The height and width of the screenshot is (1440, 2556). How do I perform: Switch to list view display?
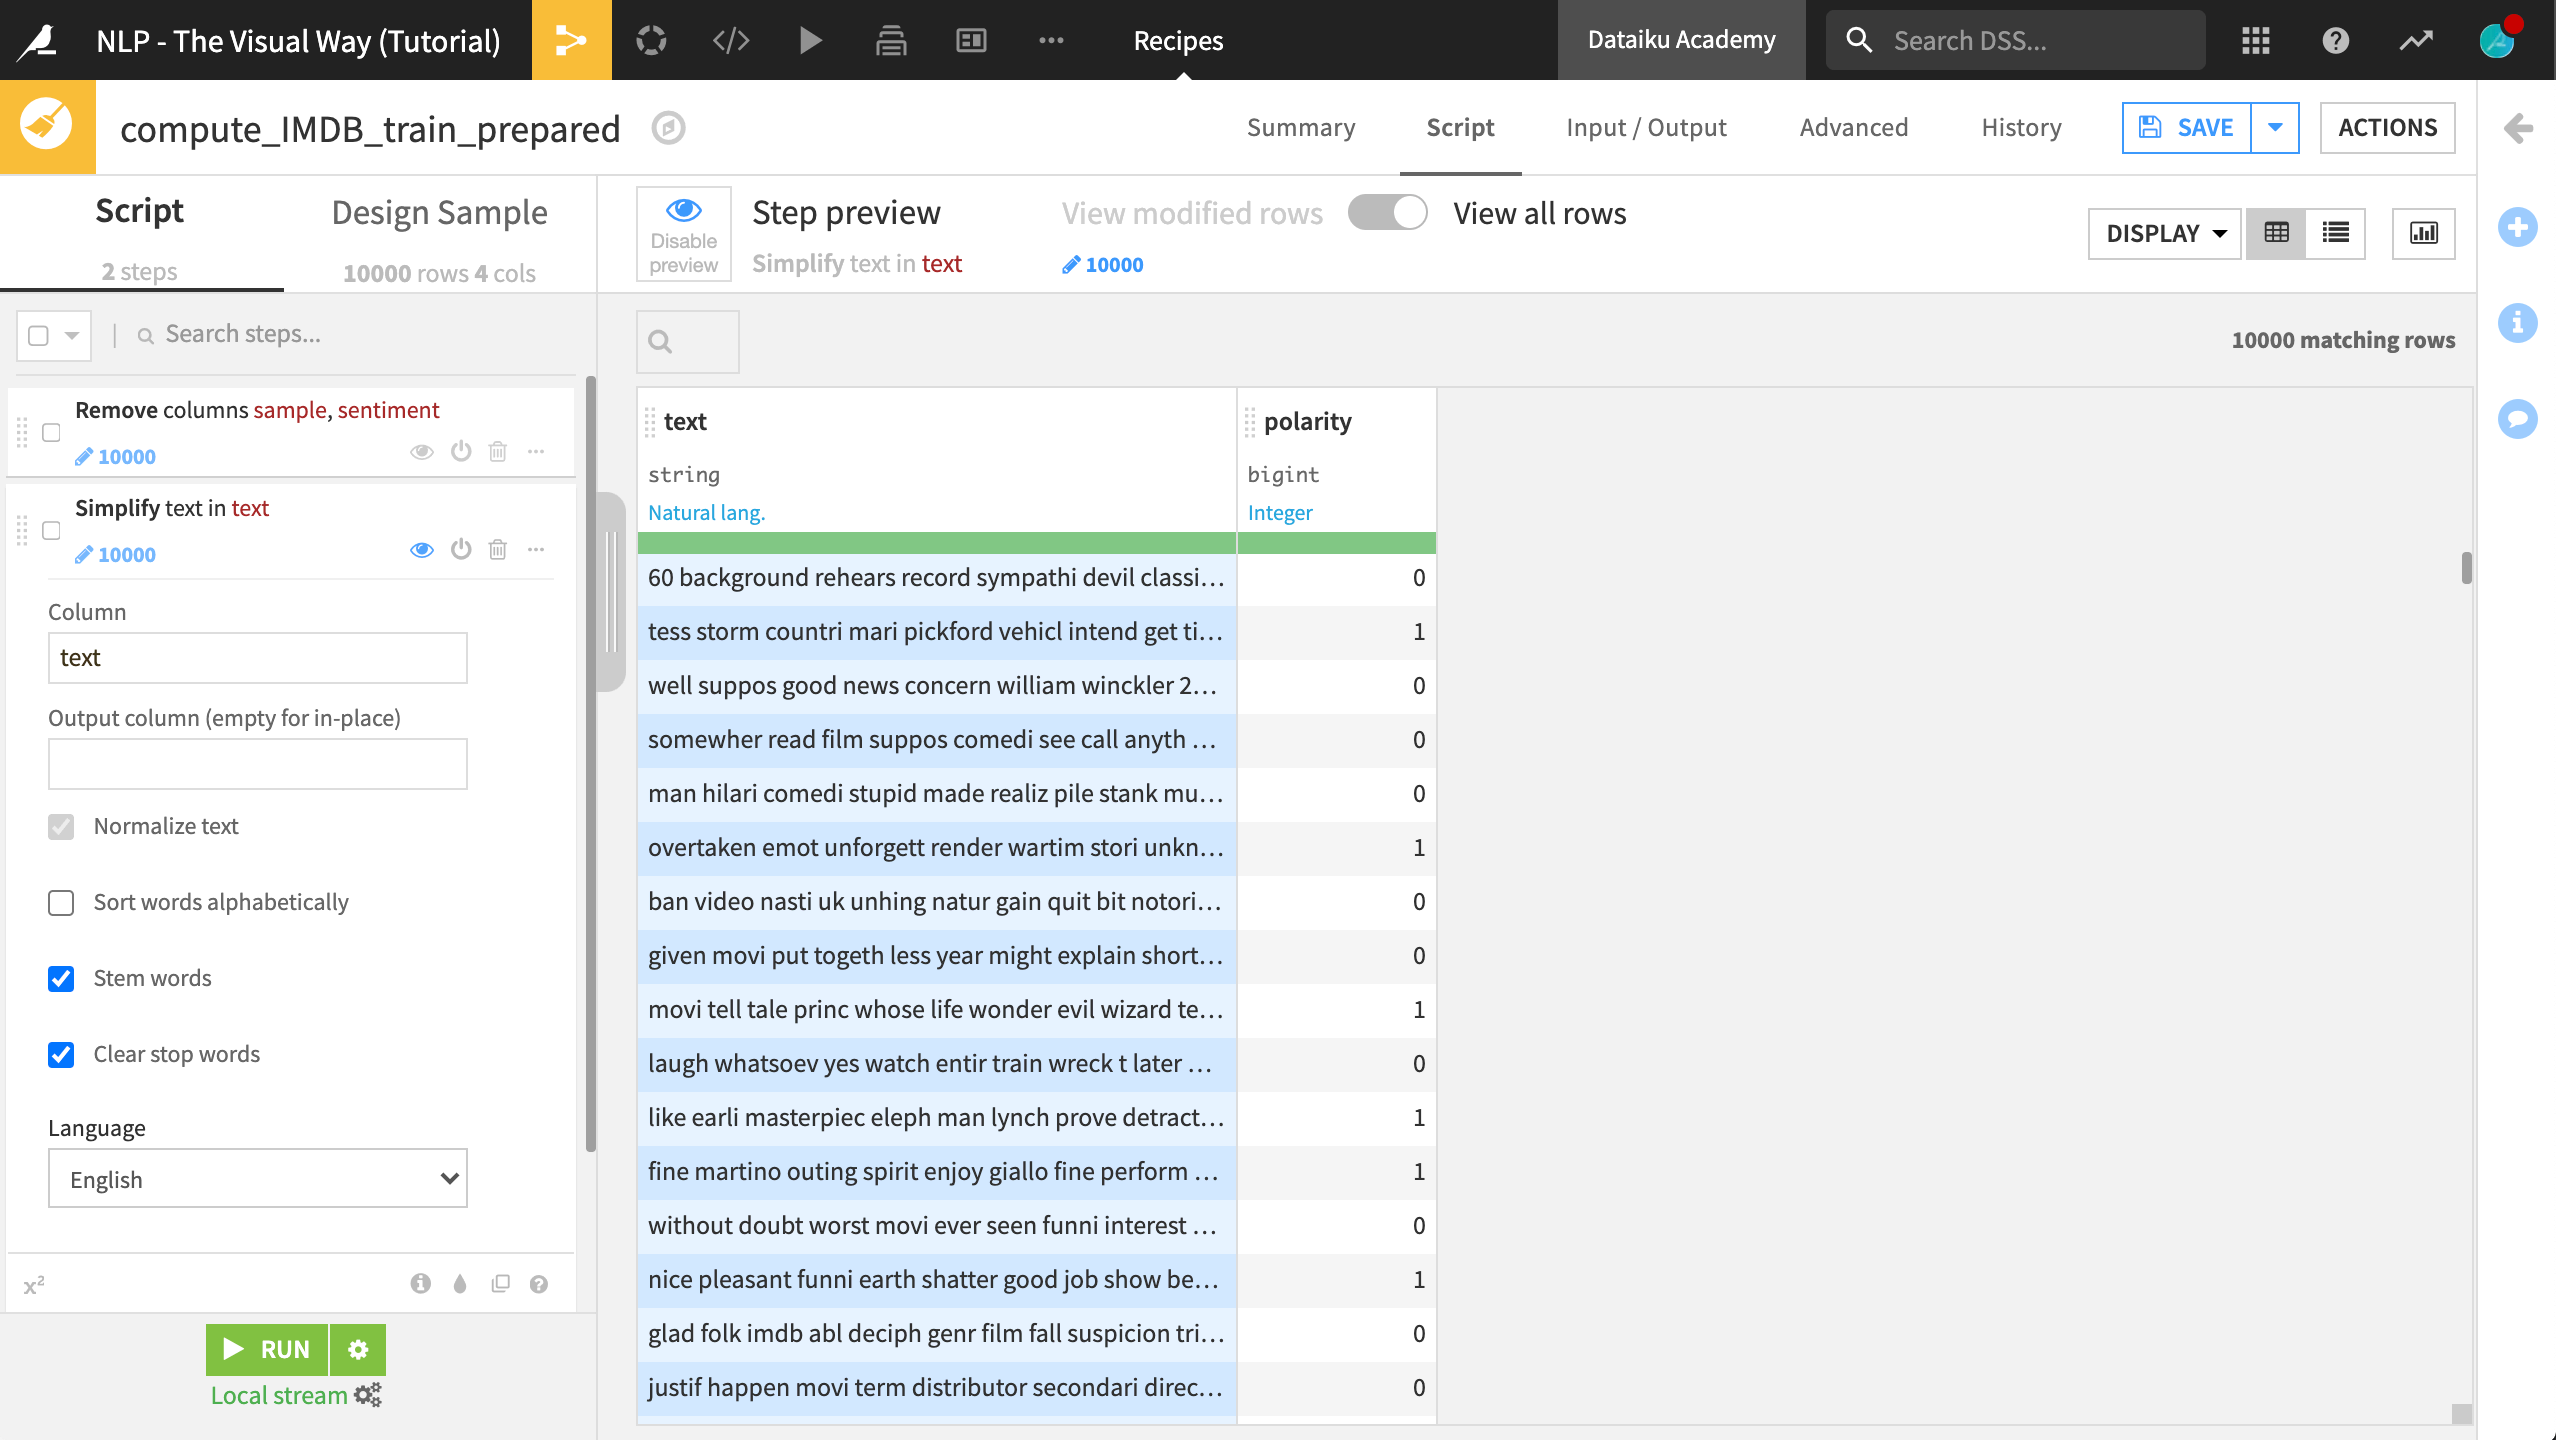[x=2335, y=233]
